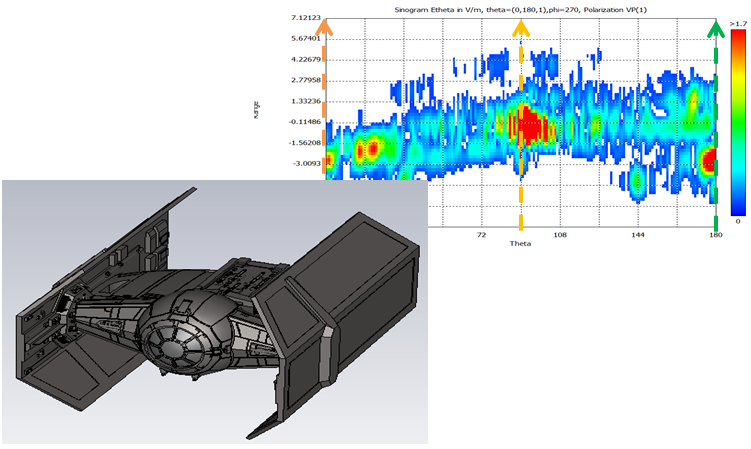Select the -1.56208 range axis value
The width and height of the screenshot is (751, 449).
point(305,143)
